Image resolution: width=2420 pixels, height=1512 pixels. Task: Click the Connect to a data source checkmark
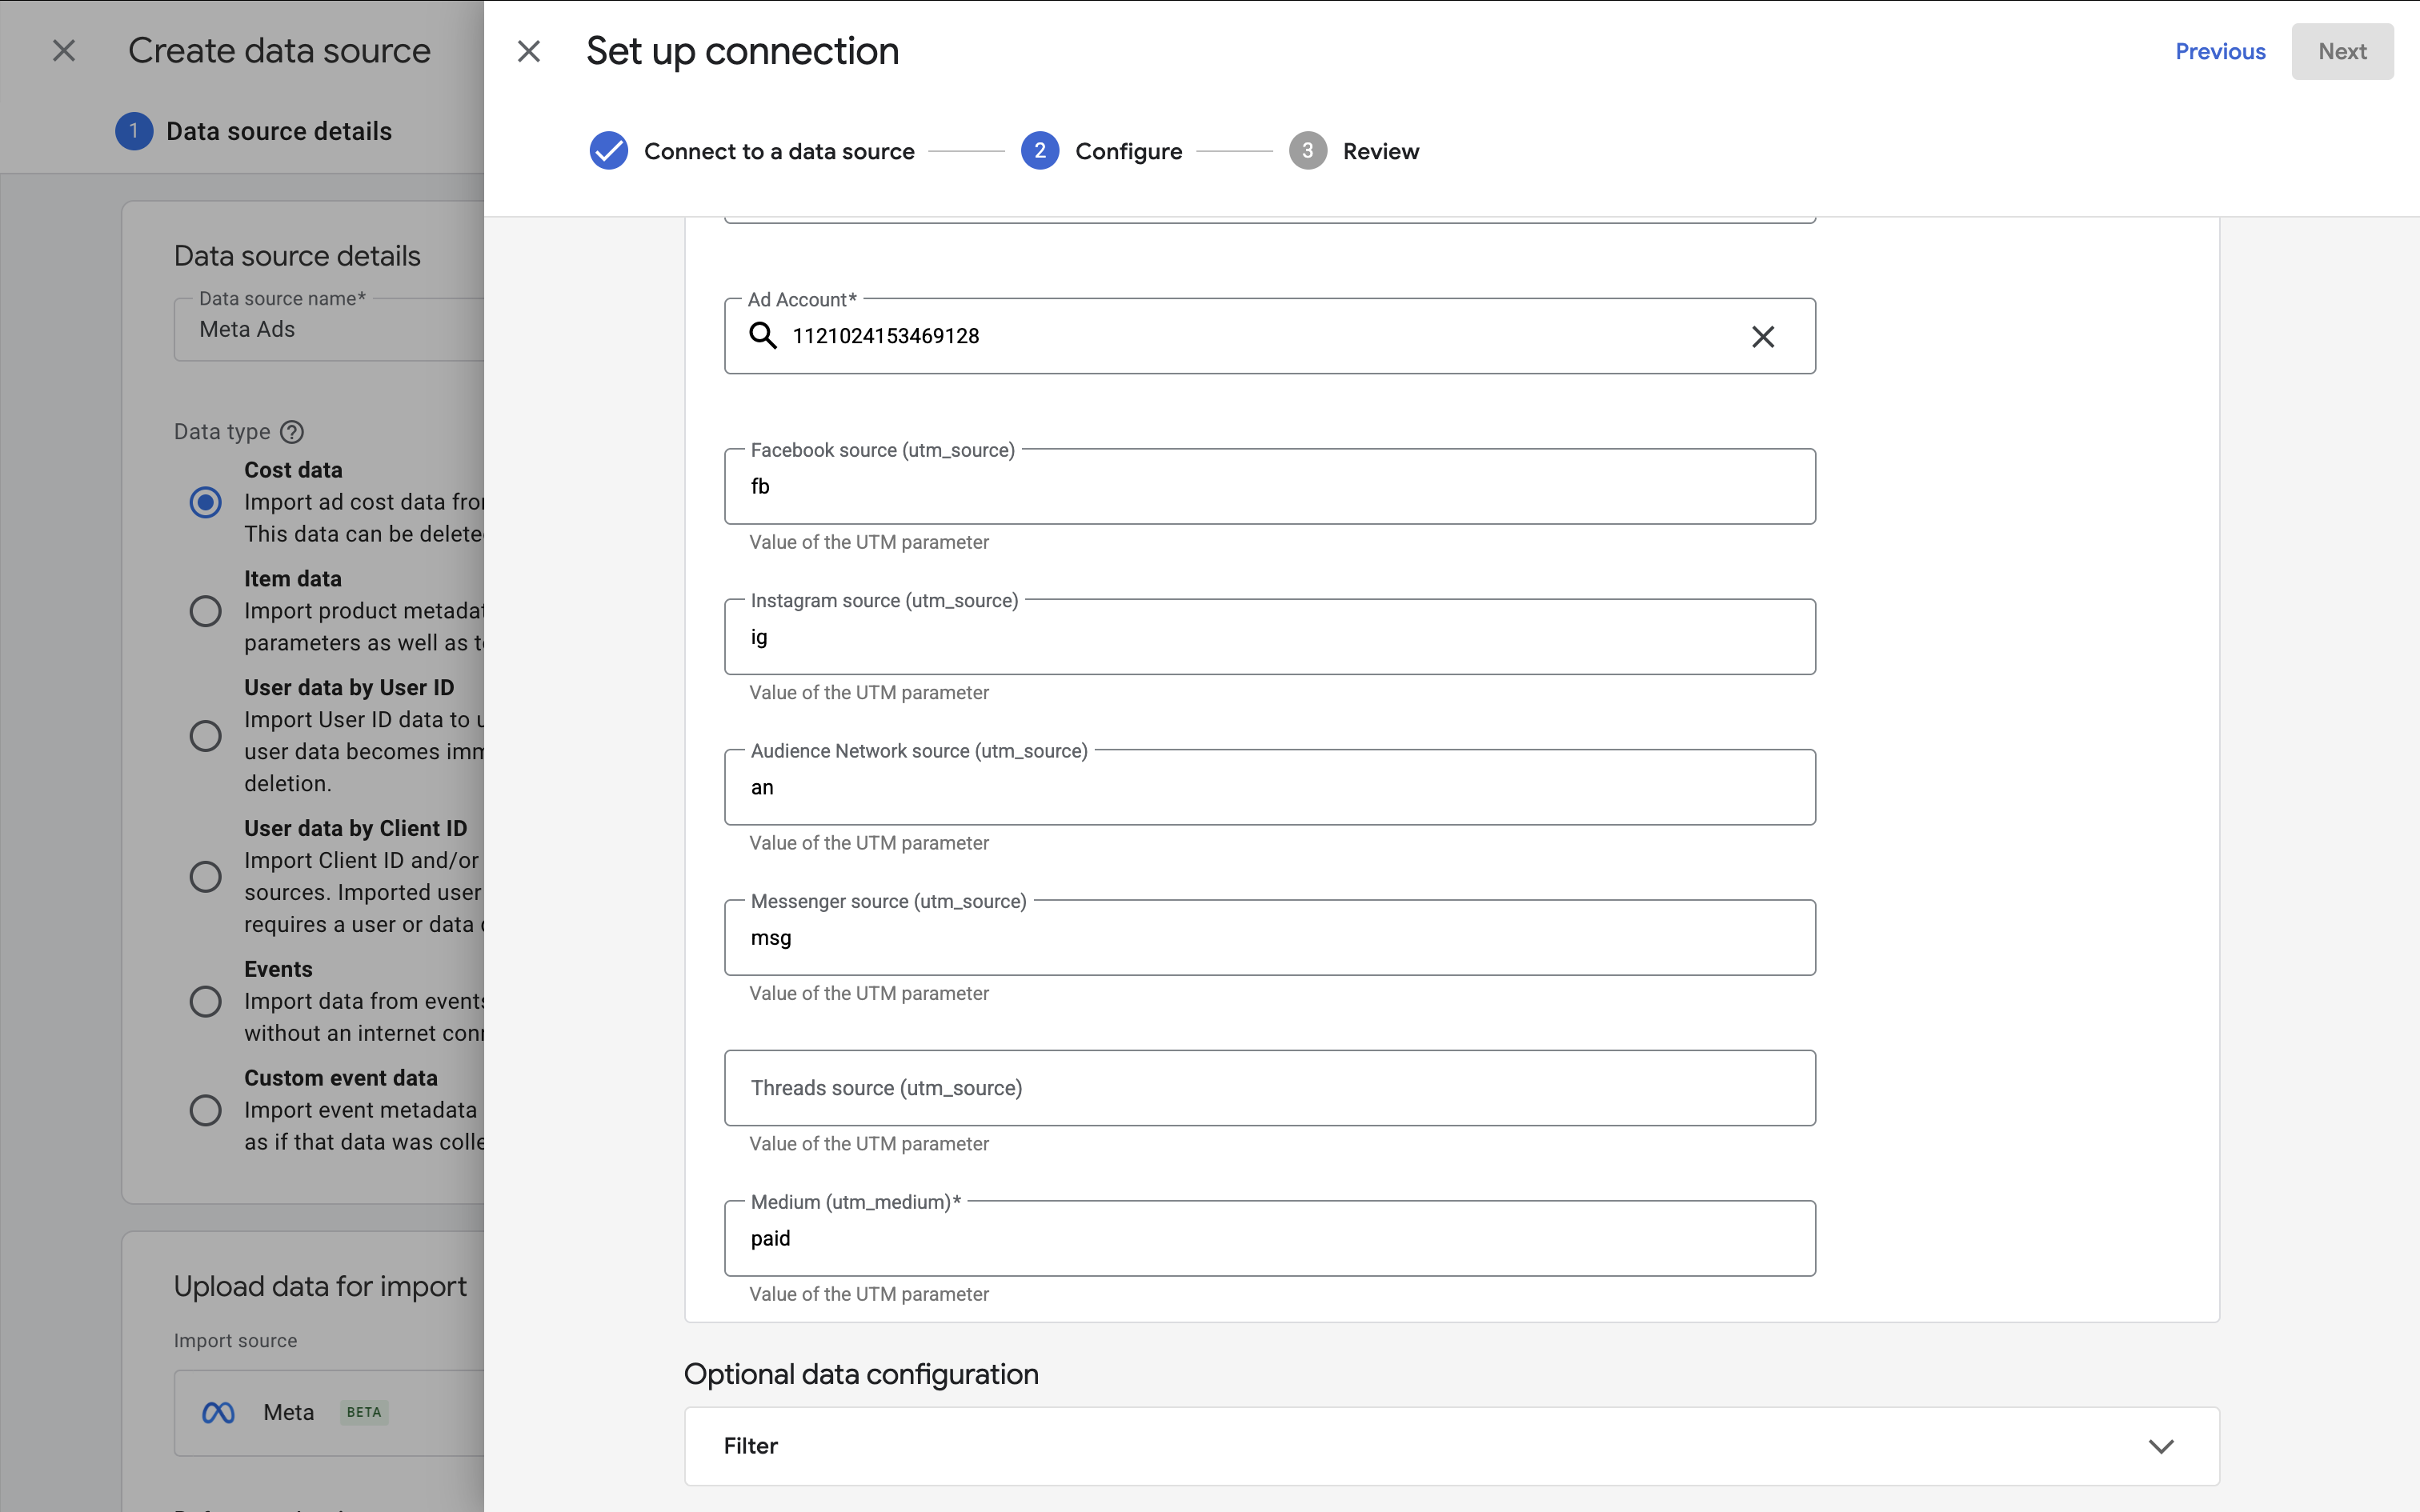point(609,151)
